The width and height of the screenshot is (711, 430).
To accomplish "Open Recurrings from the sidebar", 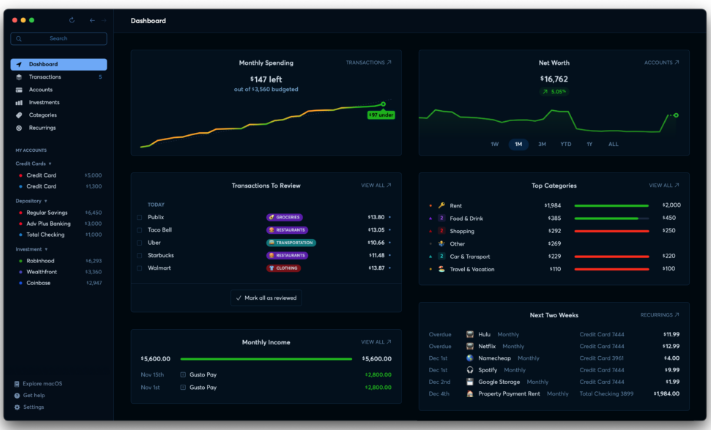I will [x=43, y=127].
